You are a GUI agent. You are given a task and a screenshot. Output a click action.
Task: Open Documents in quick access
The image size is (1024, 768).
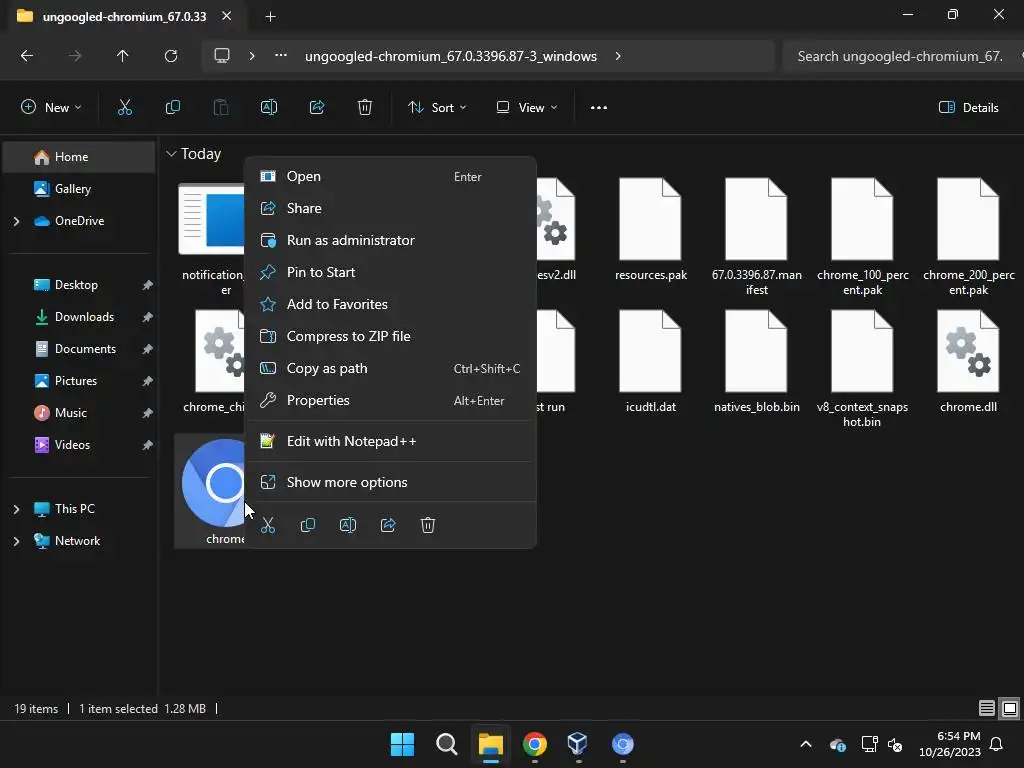(79, 349)
